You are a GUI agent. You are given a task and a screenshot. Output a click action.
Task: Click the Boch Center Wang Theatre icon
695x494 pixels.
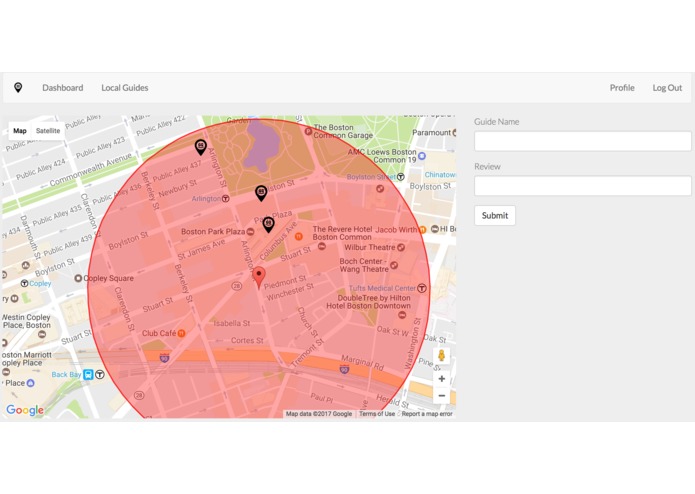(x=394, y=265)
